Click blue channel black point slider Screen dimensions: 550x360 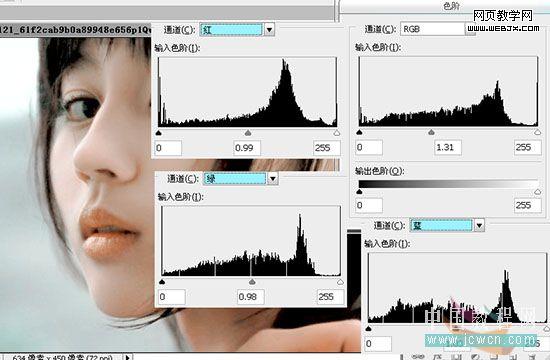(x=368, y=328)
